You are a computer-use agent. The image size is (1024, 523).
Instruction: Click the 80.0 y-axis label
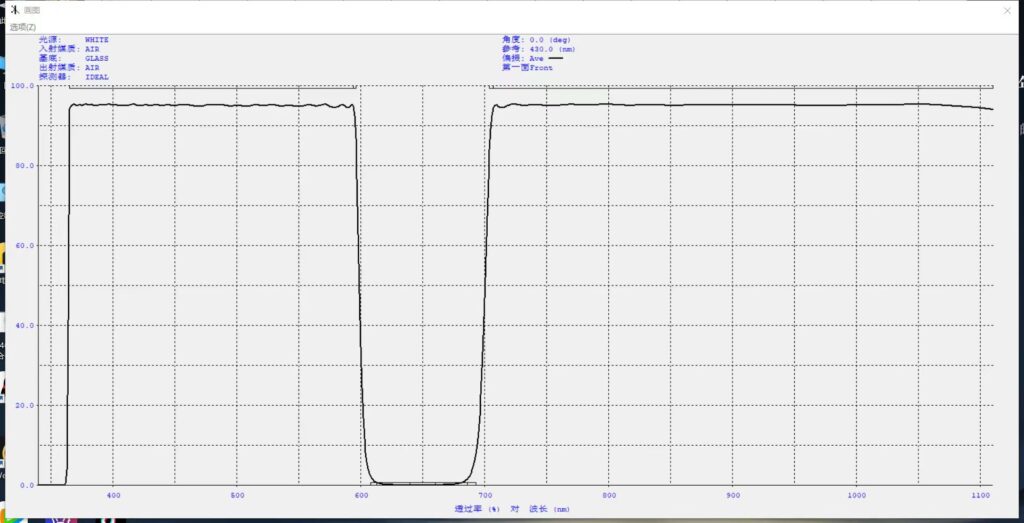[24, 166]
